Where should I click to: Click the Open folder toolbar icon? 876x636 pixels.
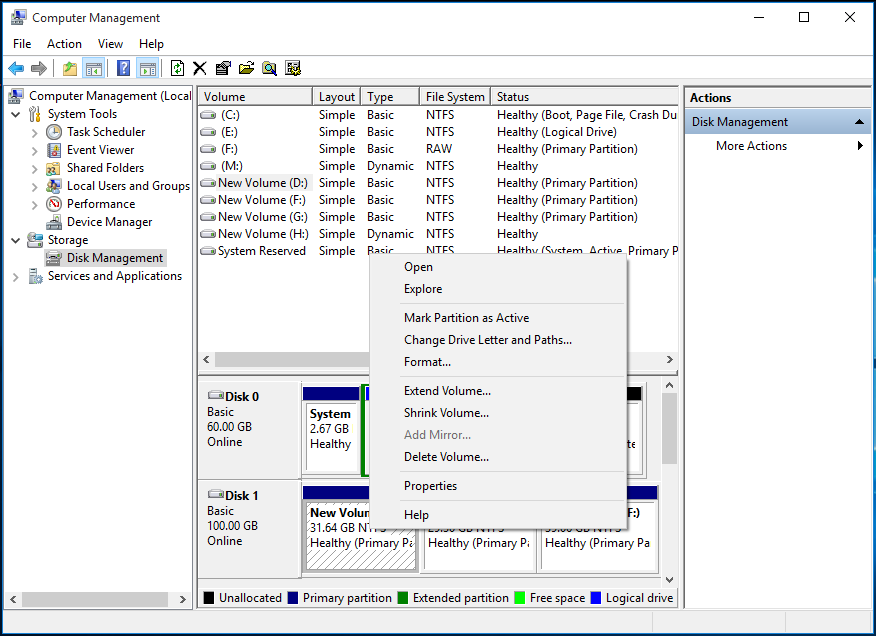click(x=246, y=69)
